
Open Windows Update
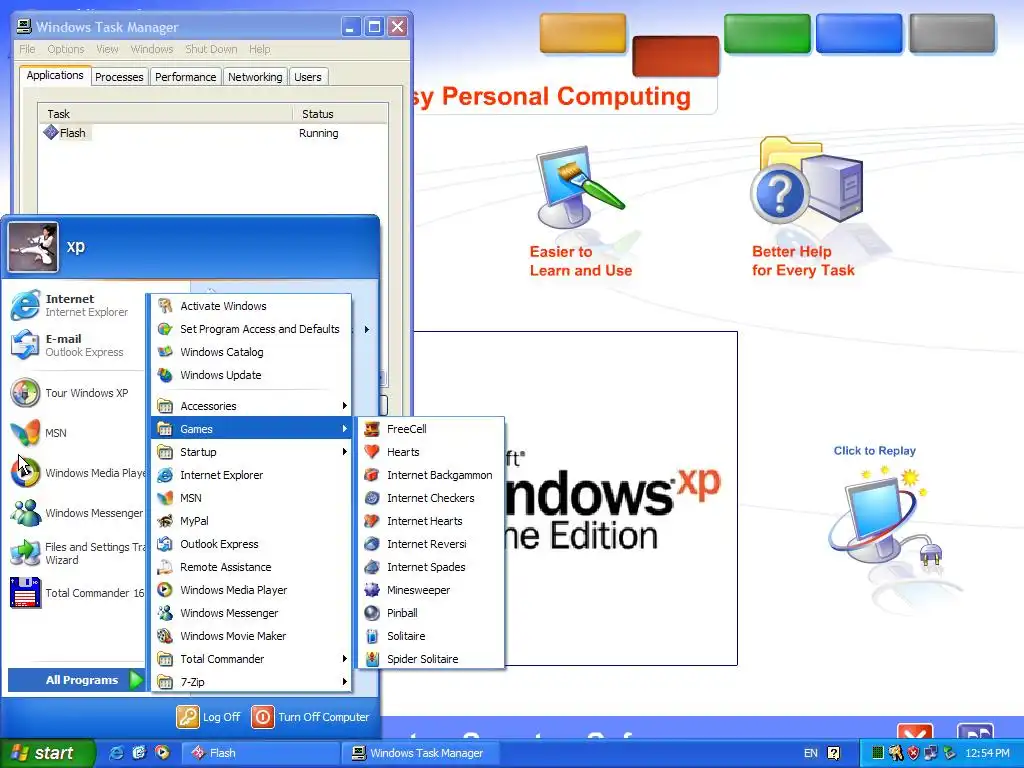pos(251,375)
